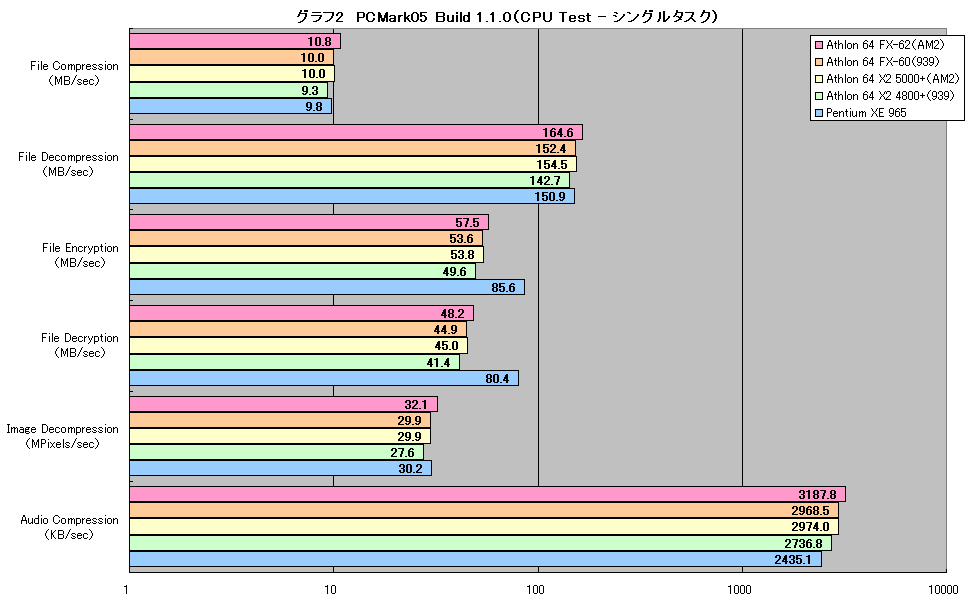The height and width of the screenshot is (604, 970).
Task: Click the blue Pentium XE 965 legend swatch
Action: [819, 113]
